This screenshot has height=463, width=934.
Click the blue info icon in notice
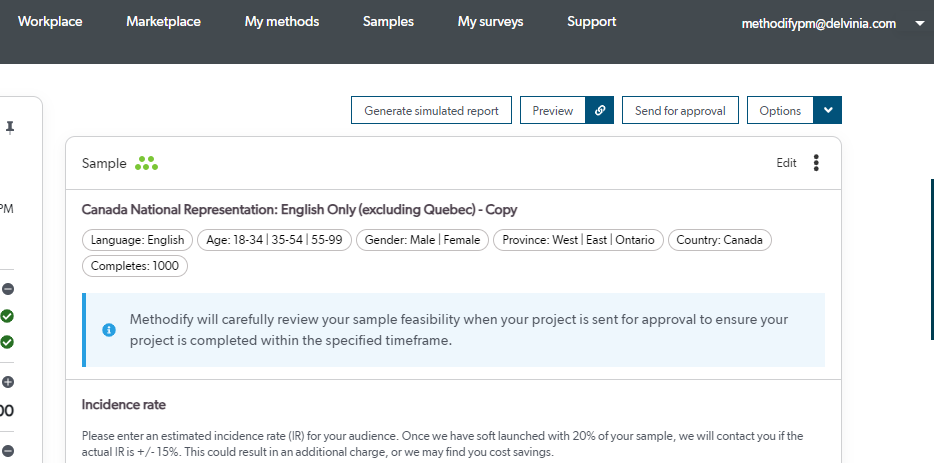pyautogui.click(x=109, y=329)
